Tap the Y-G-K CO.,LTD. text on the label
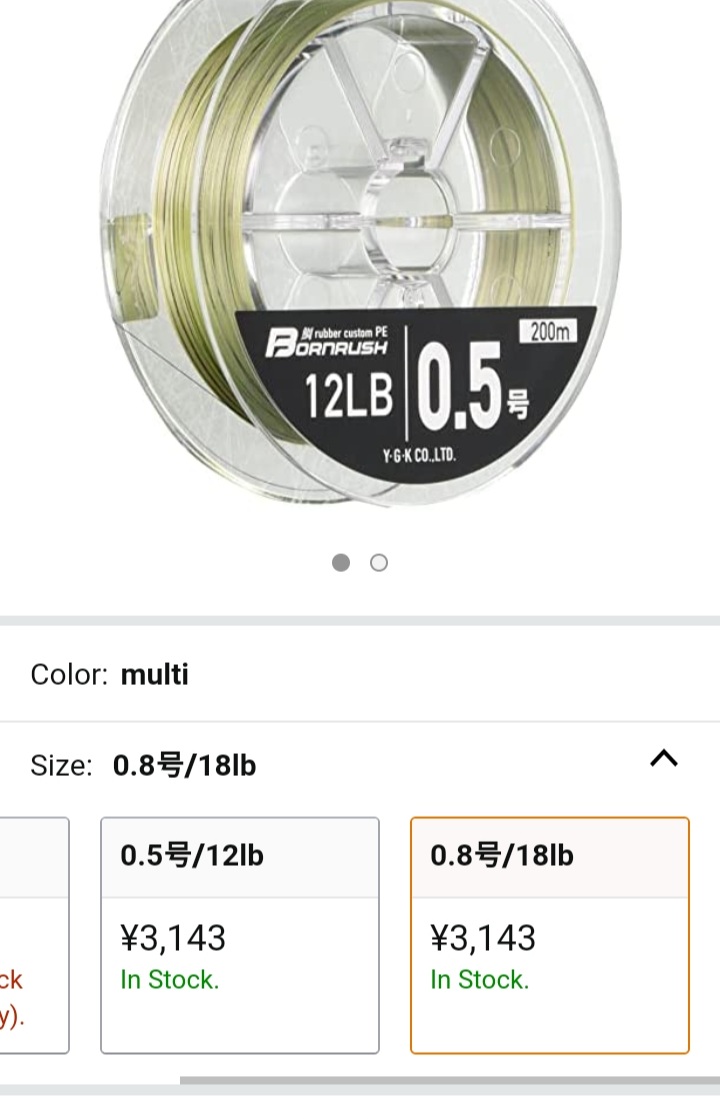 point(418,456)
